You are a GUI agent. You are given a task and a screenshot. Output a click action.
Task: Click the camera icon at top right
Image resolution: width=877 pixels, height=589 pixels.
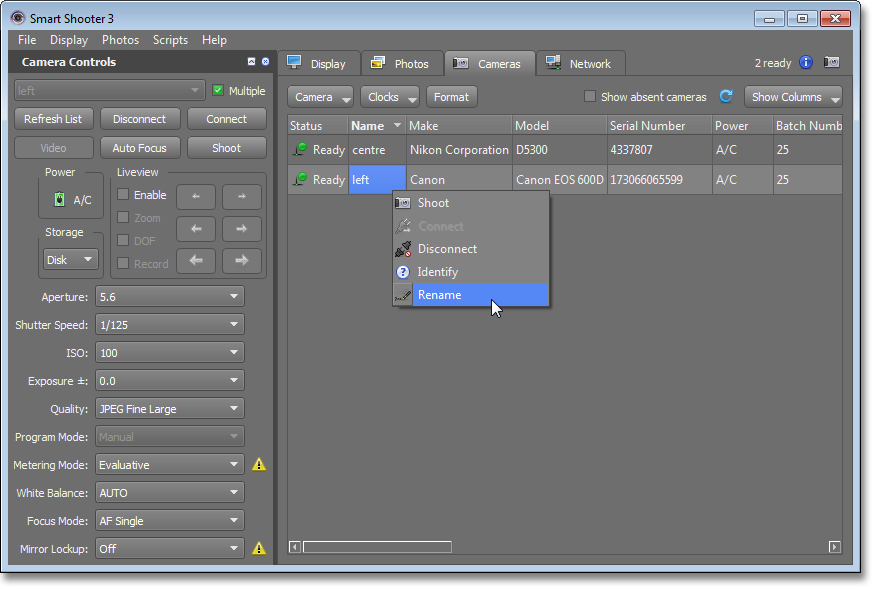[x=831, y=63]
